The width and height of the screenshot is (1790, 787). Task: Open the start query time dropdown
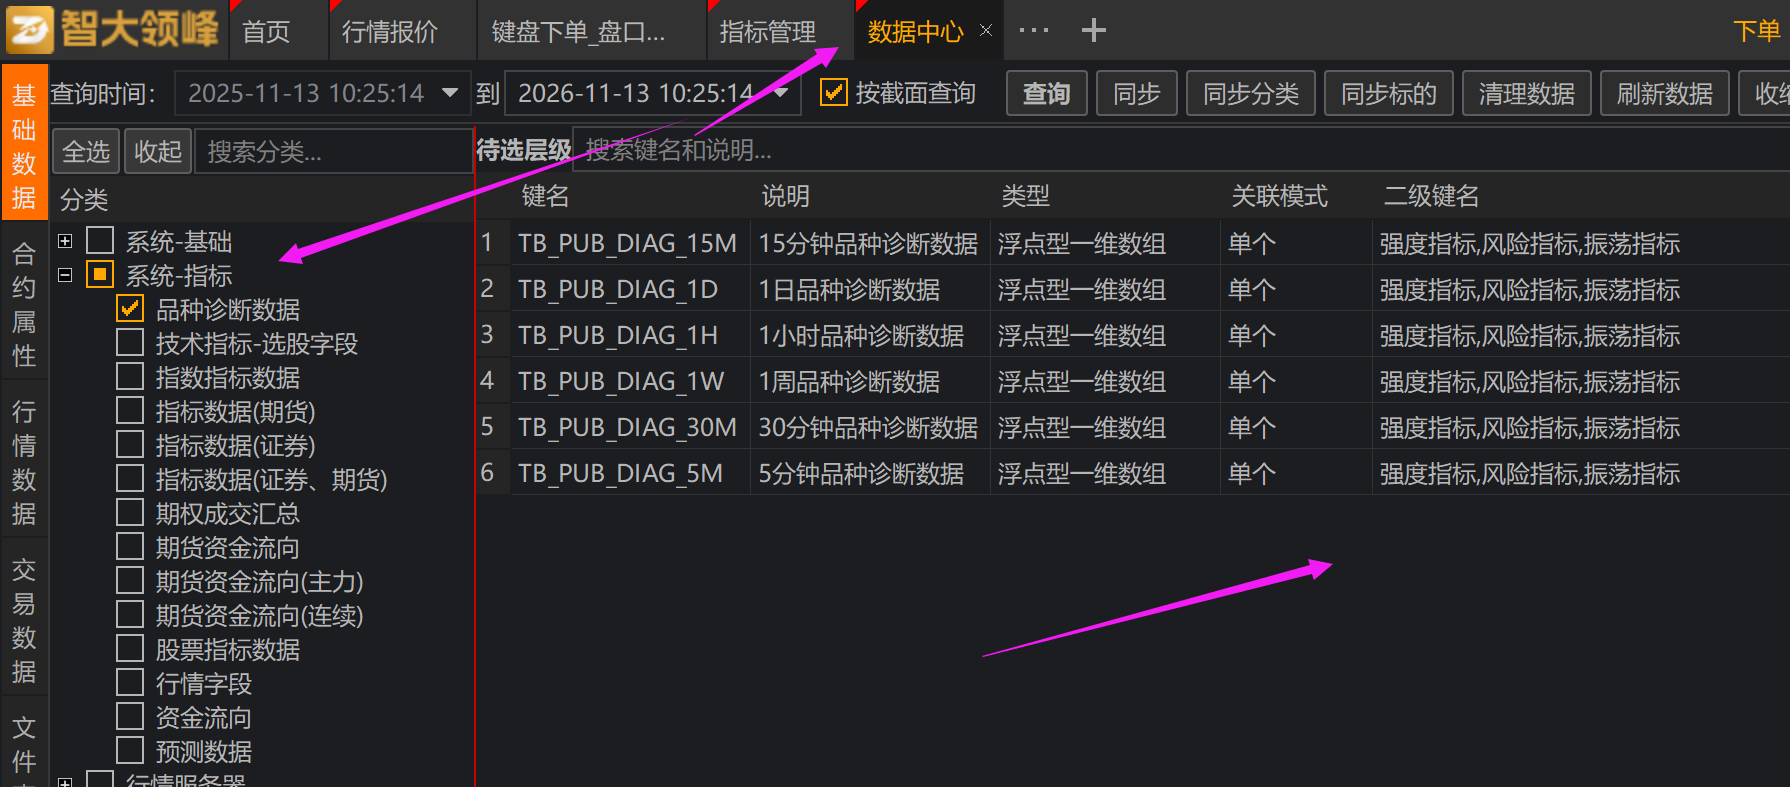click(450, 93)
